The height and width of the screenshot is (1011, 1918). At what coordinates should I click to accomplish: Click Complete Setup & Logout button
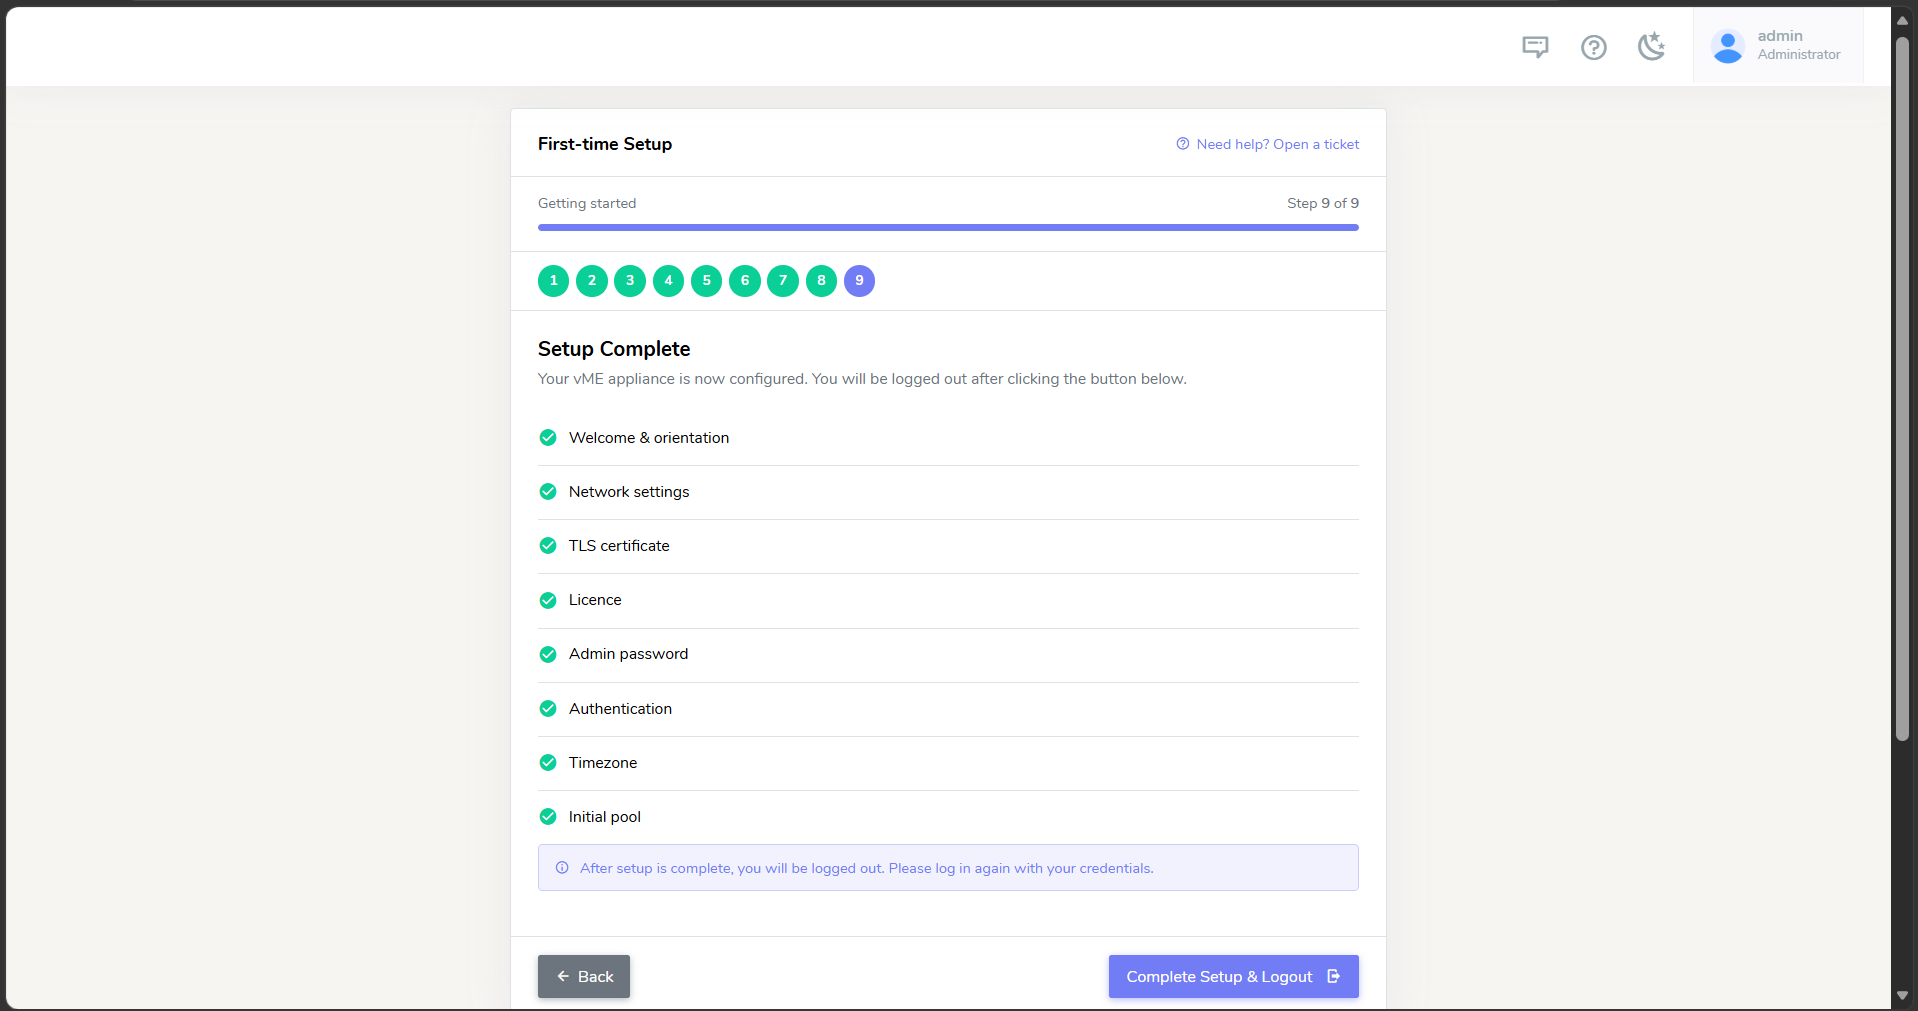[1233, 976]
